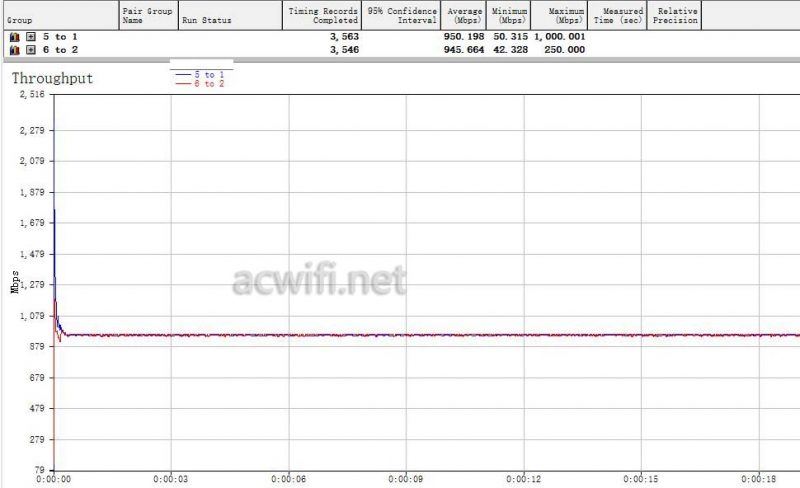Click the Relative Precision column header
The height and width of the screenshot is (488, 800).
point(674,15)
